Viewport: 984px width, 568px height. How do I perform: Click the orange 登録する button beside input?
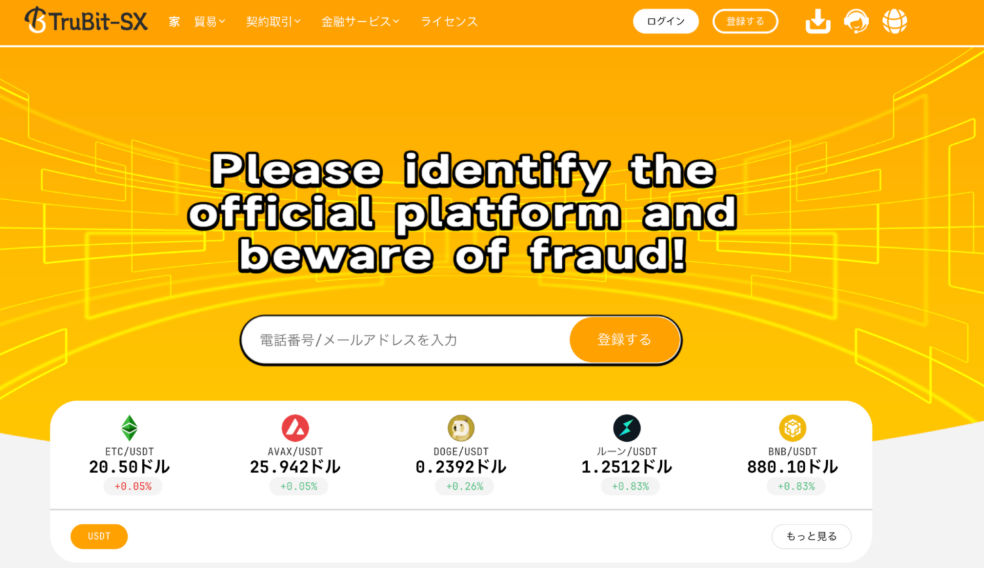(624, 340)
